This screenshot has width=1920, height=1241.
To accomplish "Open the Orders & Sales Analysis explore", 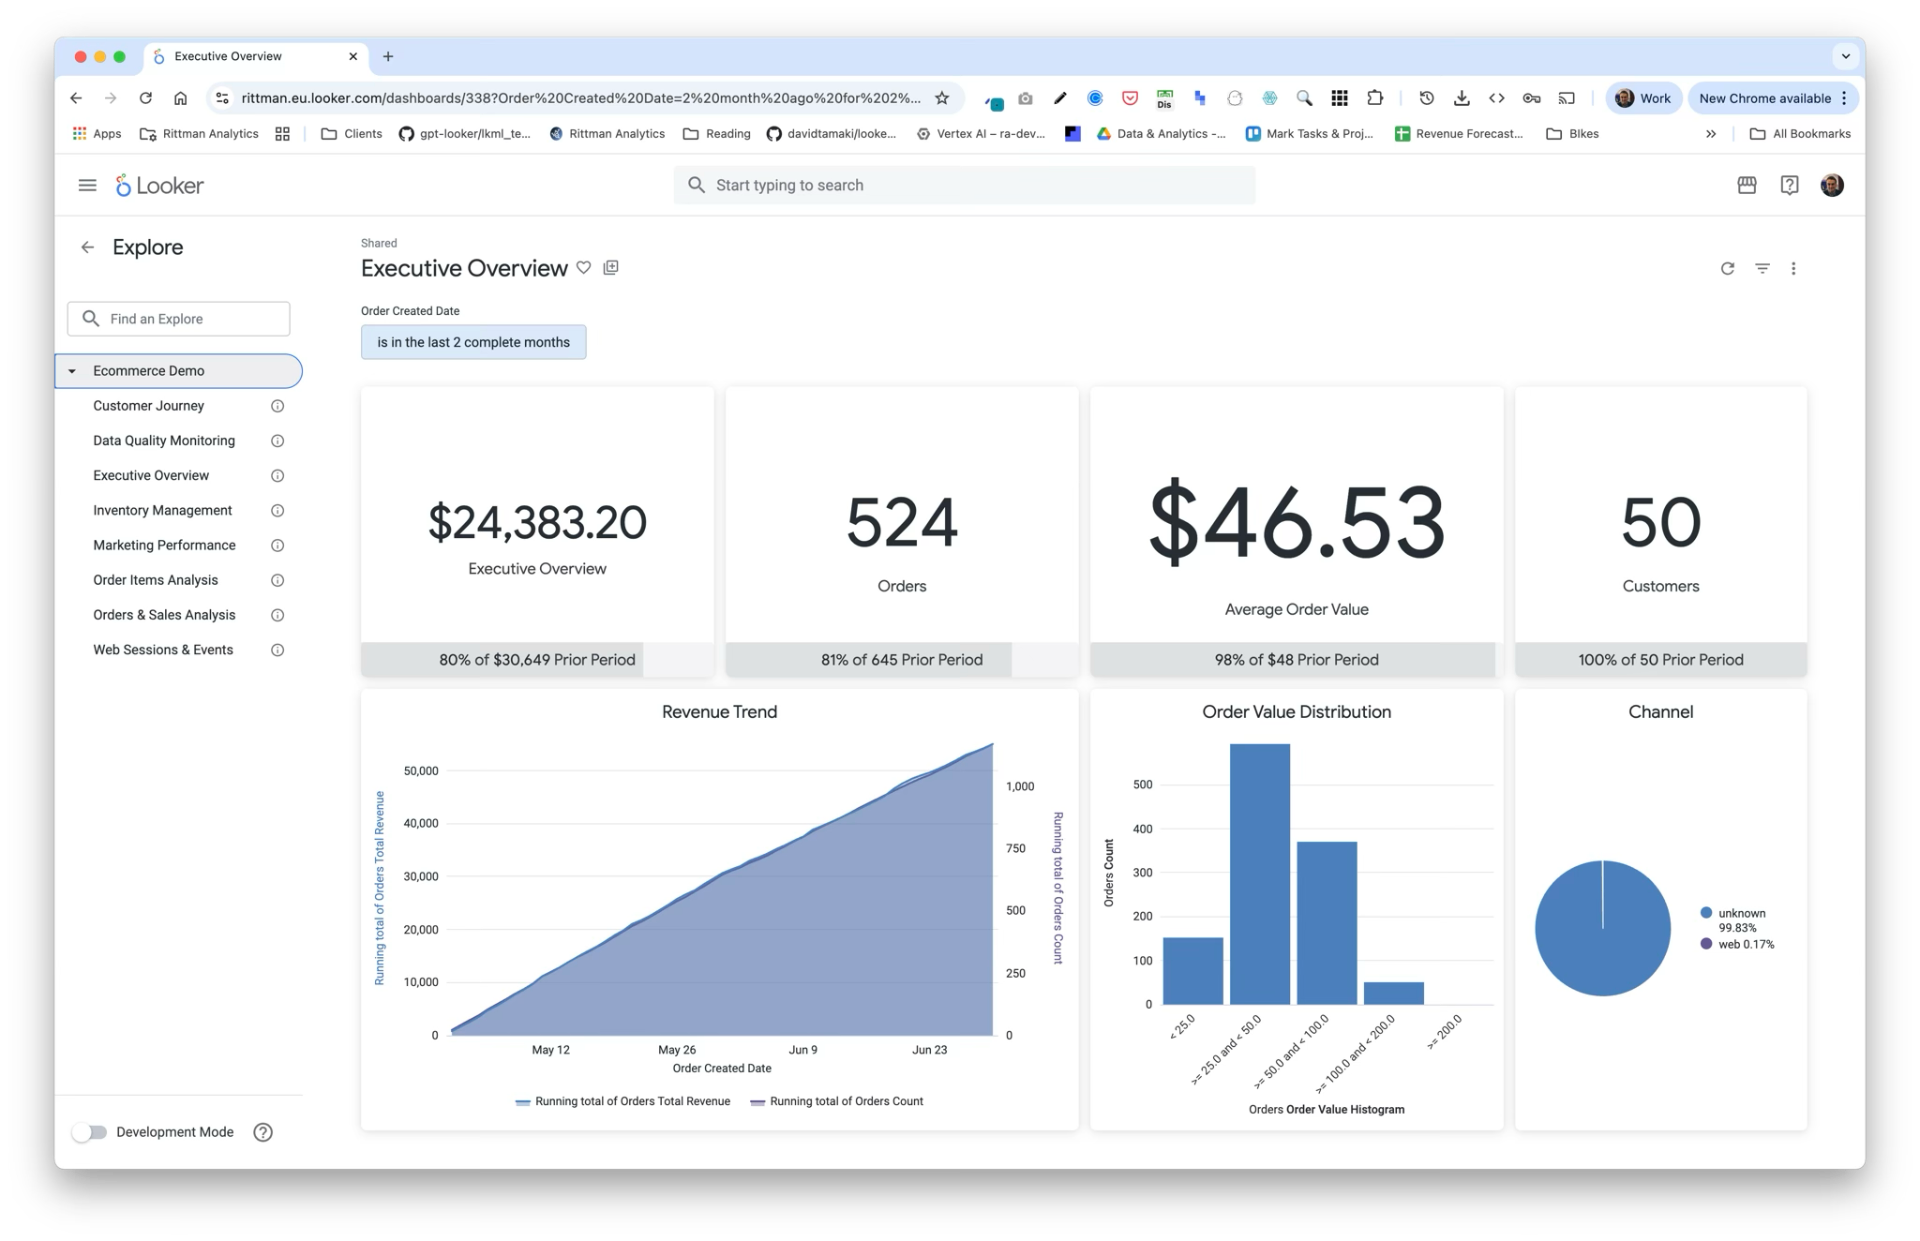I will [164, 615].
